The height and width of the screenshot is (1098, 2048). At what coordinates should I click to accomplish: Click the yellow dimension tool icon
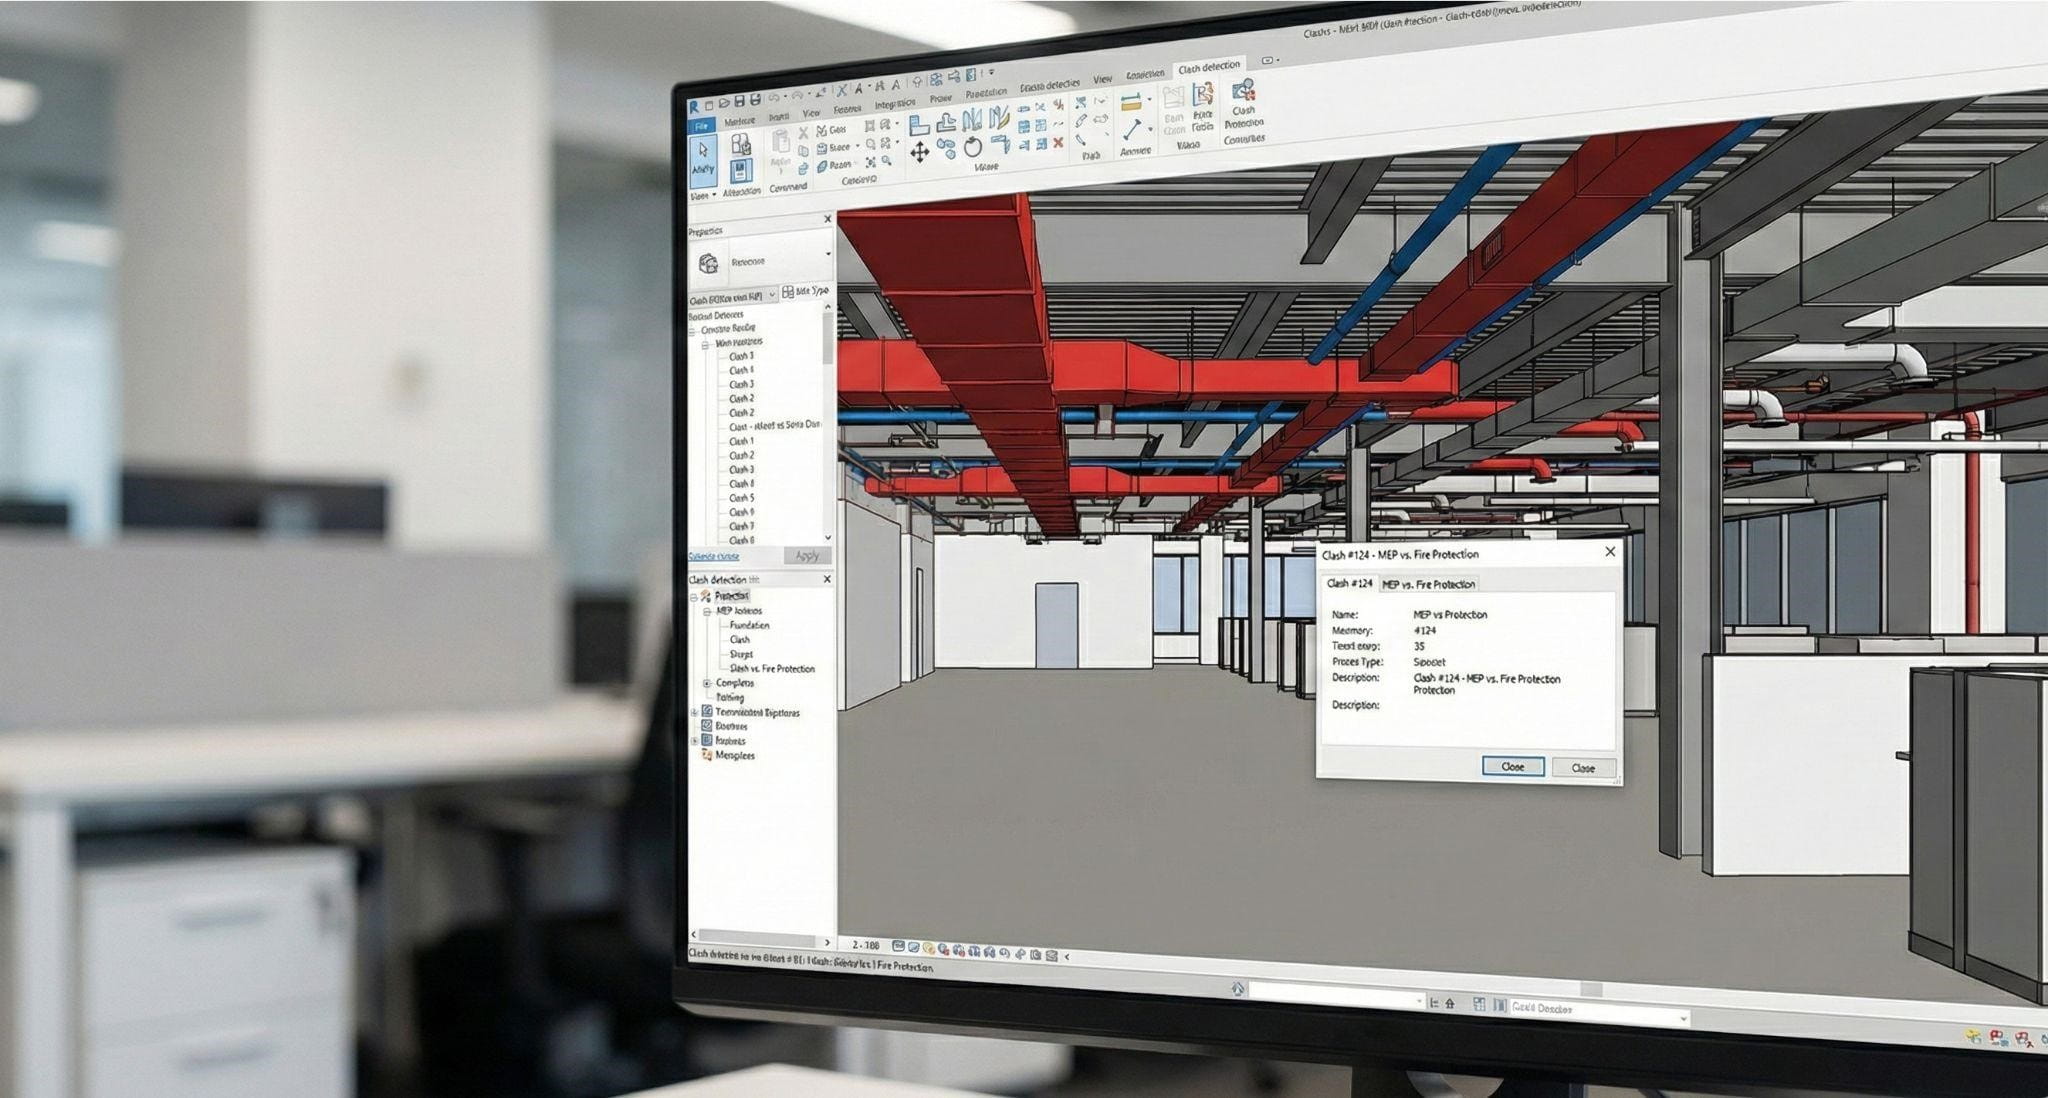[x=1130, y=102]
